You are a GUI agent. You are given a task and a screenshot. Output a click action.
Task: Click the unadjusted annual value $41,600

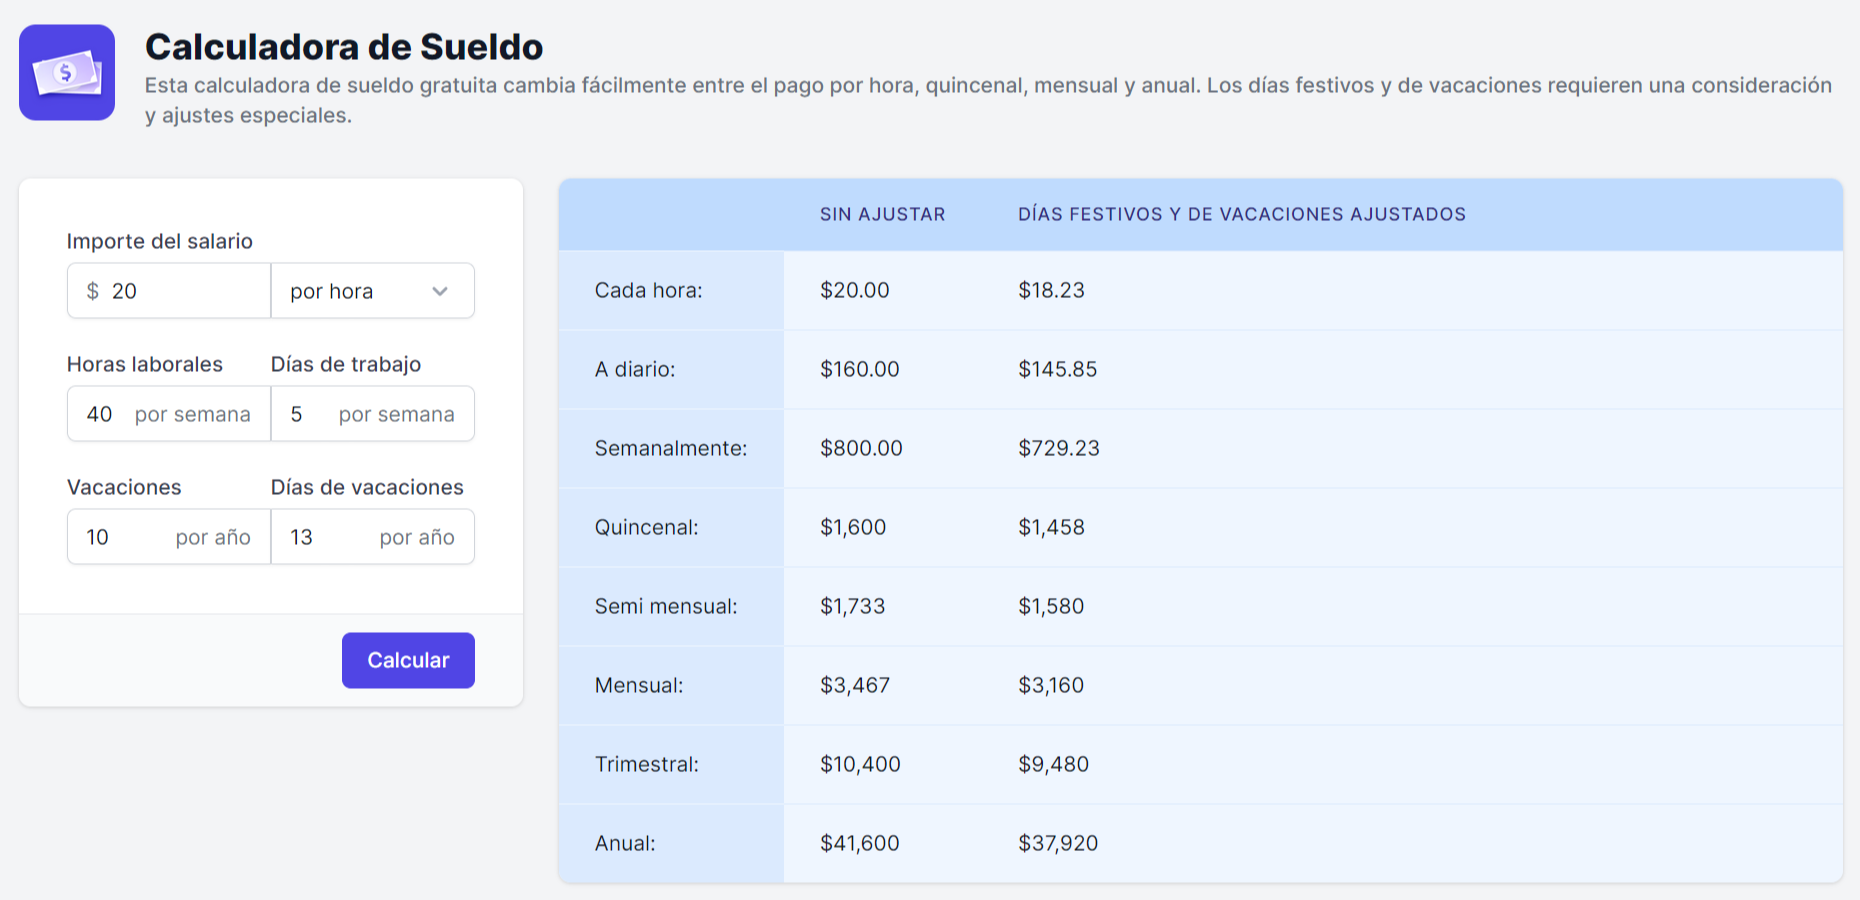(x=859, y=843)
